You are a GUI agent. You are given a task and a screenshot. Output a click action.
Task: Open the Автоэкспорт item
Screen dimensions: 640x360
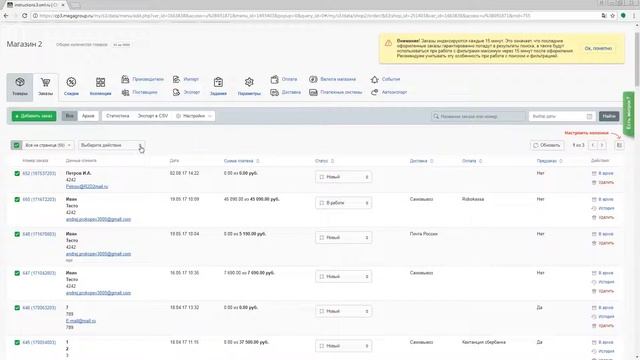[389, 93]
